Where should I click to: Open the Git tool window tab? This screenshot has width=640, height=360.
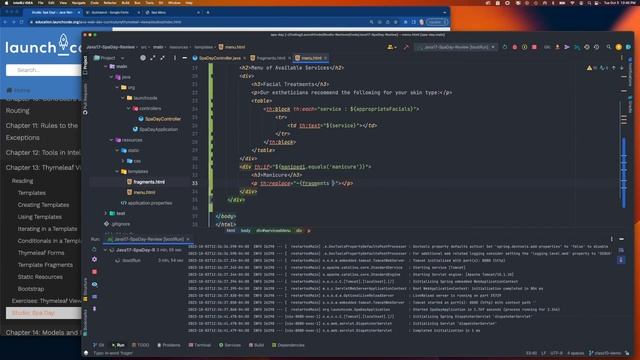coord(99,345)
